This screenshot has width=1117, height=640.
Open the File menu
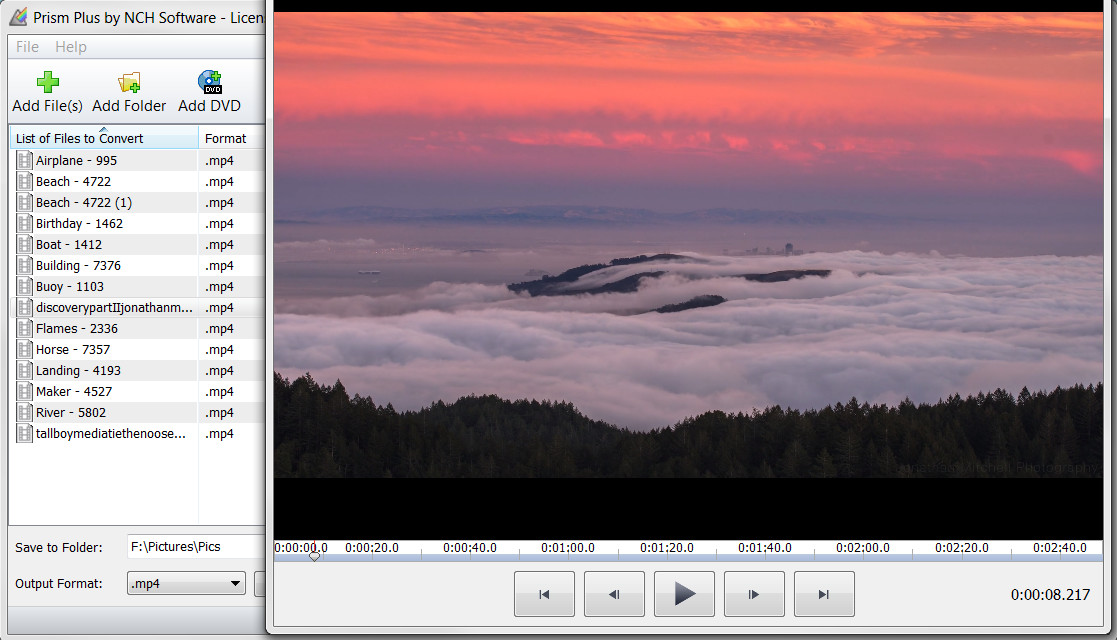26,46
